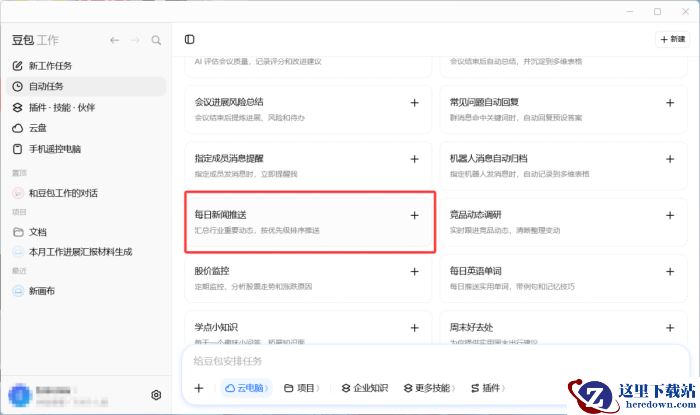
Task: Click the 股价监控 card title
Action: click(x=212, y=271)
